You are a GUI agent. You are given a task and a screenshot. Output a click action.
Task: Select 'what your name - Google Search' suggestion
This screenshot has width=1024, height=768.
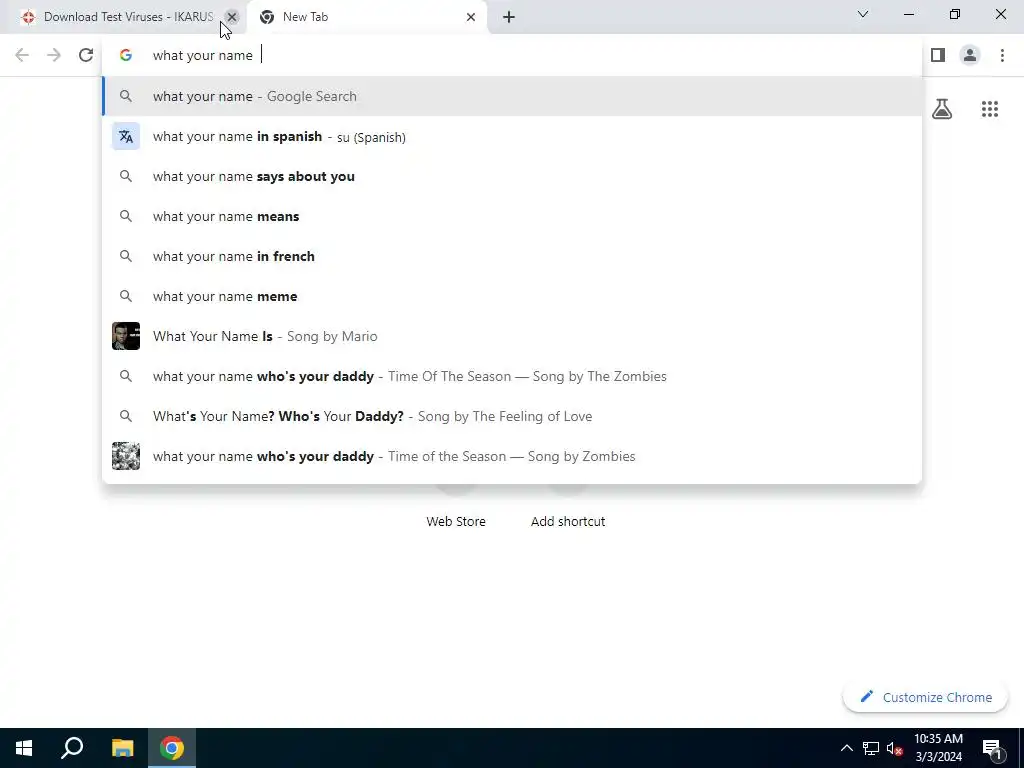[512, 96]
